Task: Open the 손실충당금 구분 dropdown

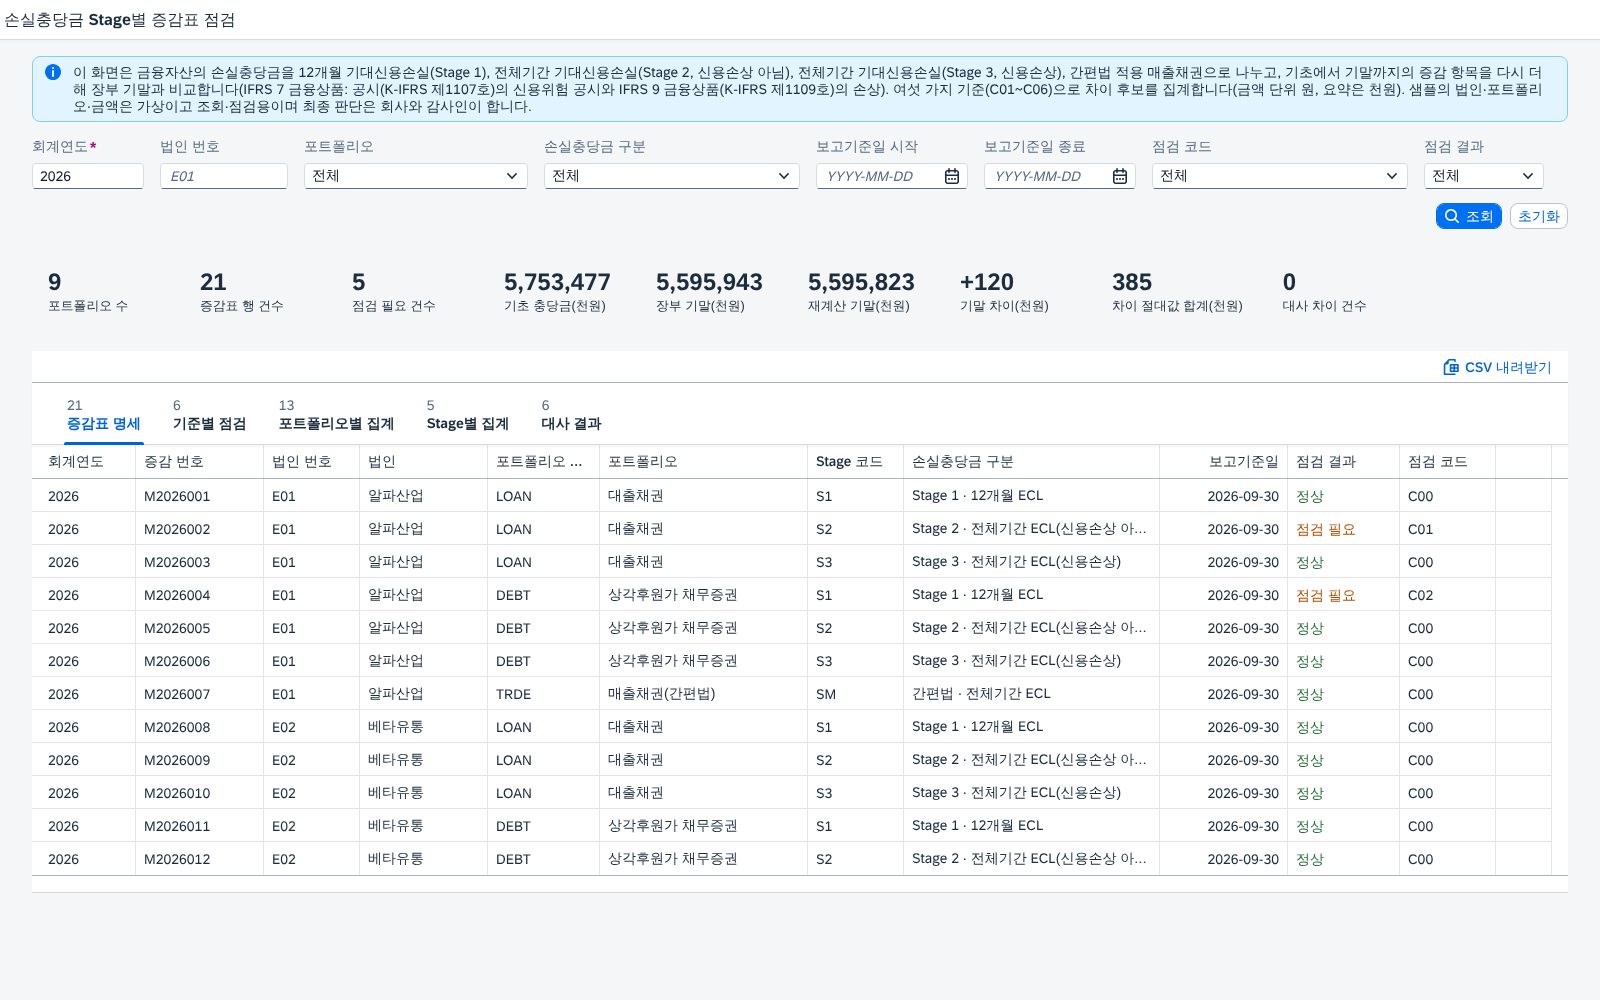Action: tap(671, 176)
